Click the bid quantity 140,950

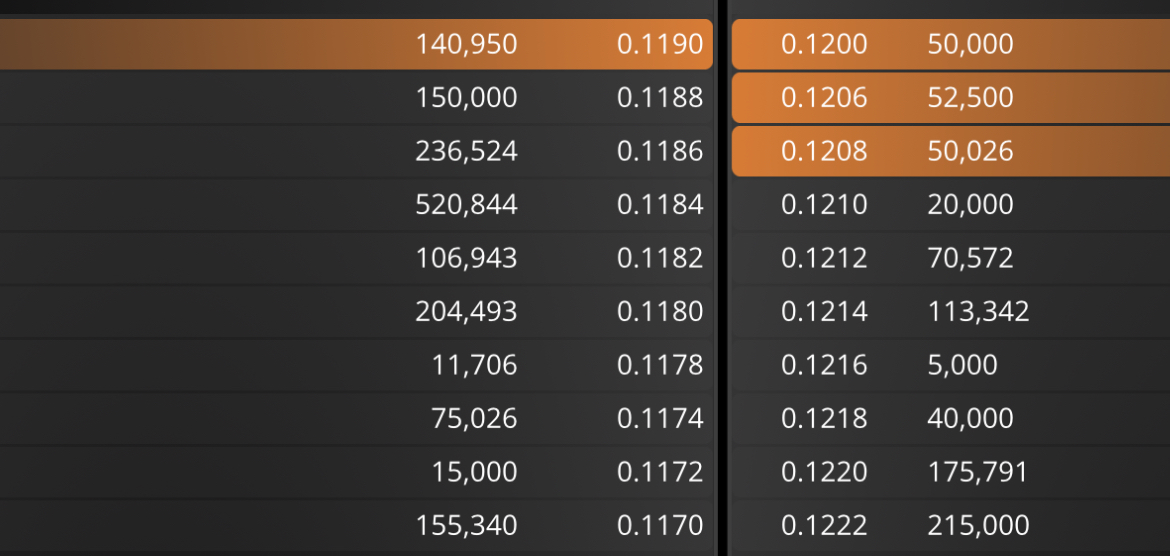coord(466,45)
